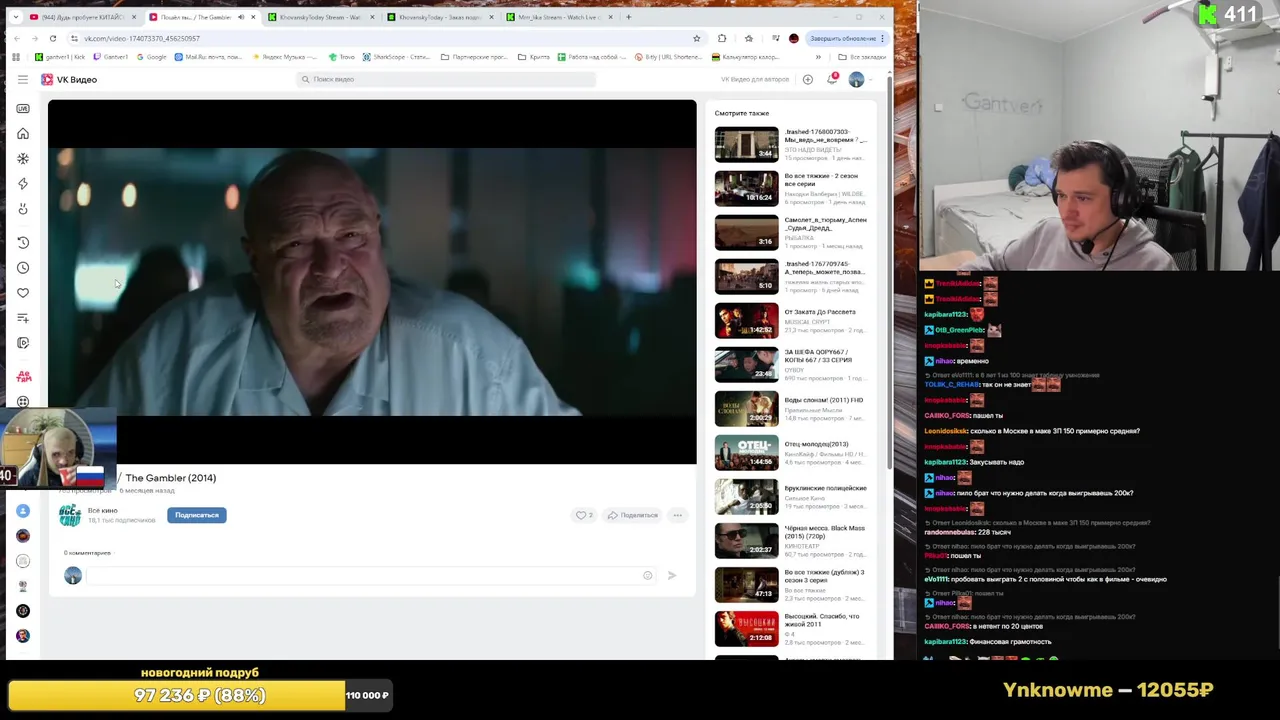Open Воды слонам! (2011) video
Viewport: 1280px width, 720px height.
(790, 409)
